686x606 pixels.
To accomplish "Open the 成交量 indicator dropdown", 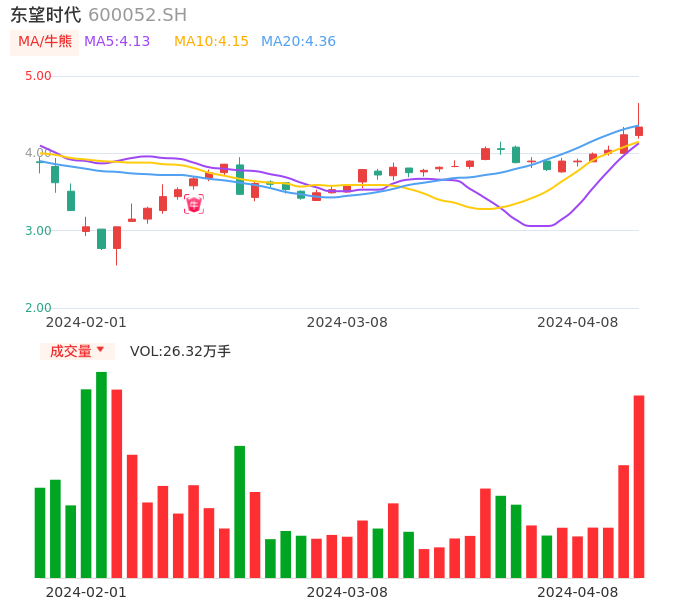I will (77, 351).
